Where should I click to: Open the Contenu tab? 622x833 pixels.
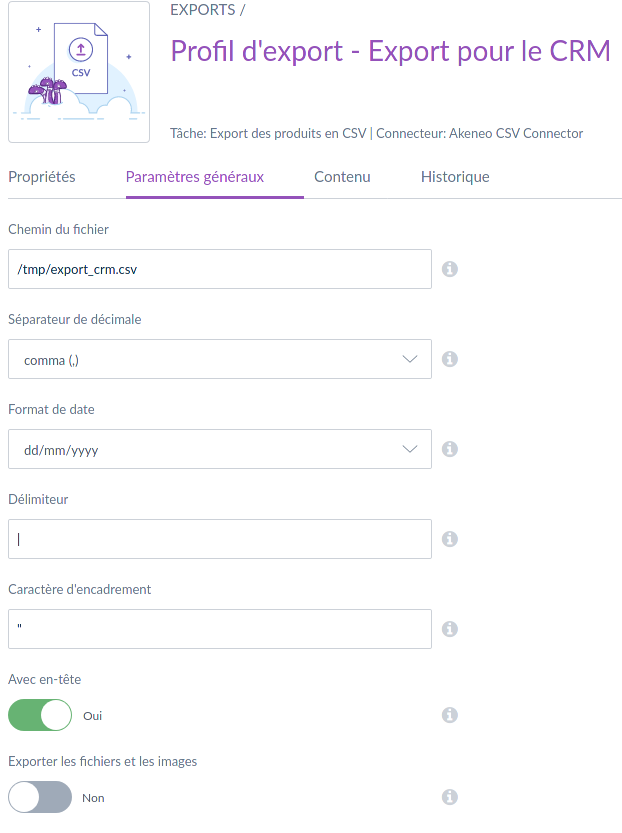click(342, 177)
